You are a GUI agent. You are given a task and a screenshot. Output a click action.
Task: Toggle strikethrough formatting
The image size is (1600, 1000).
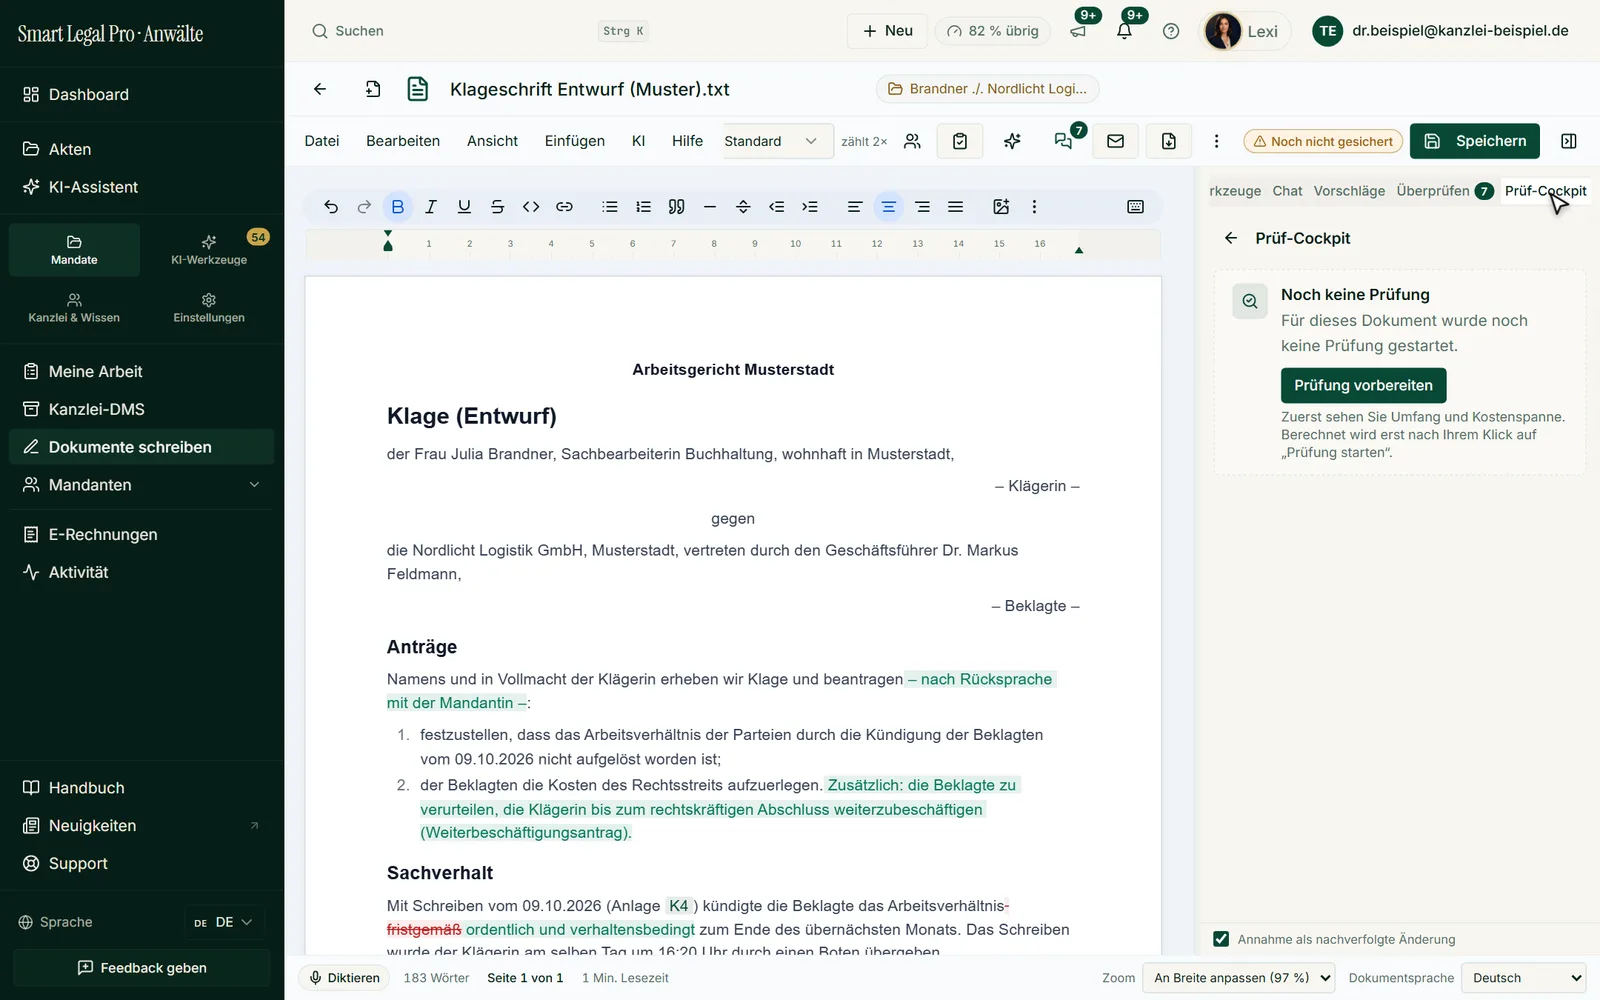[497, 207]
